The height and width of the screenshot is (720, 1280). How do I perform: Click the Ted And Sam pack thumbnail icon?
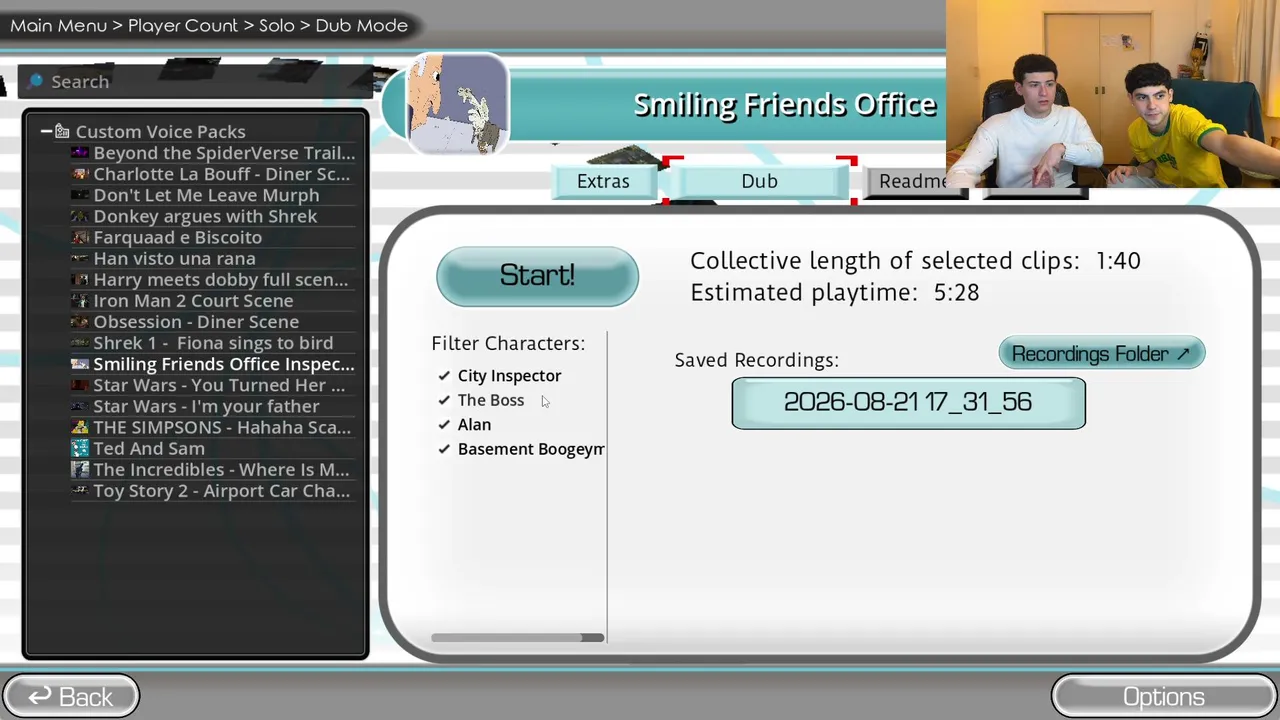coord(80,448)
